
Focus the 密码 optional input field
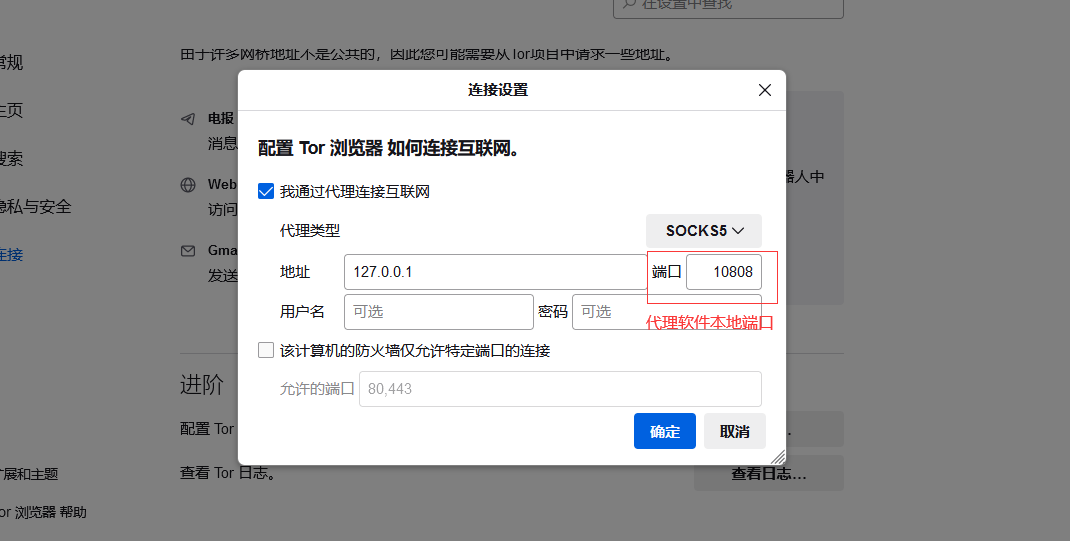tap(667, 312)
